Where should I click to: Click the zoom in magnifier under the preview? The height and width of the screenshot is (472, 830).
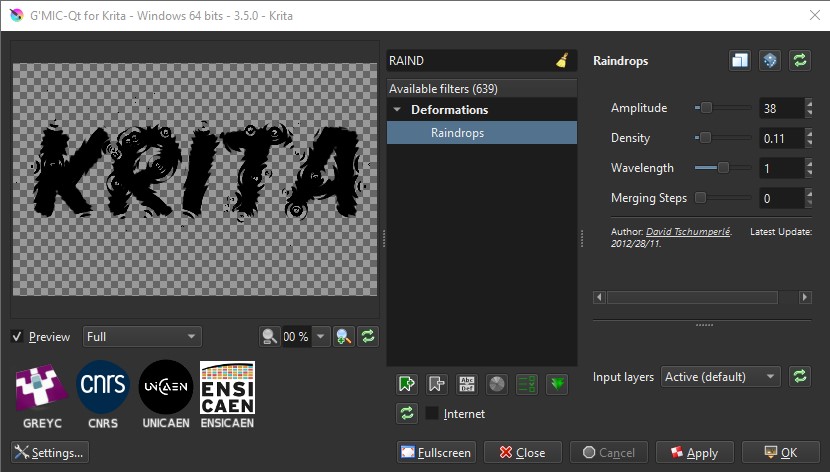(343, 337)
